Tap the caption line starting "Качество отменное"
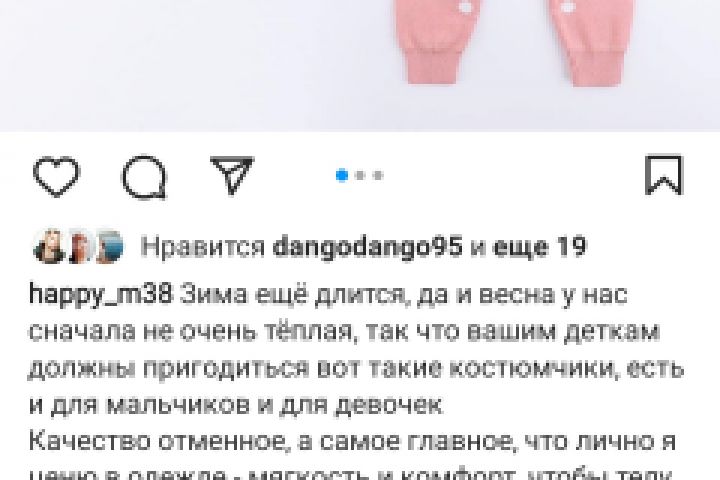This screenshot has height=480, width=720. [x=352, y=441]
